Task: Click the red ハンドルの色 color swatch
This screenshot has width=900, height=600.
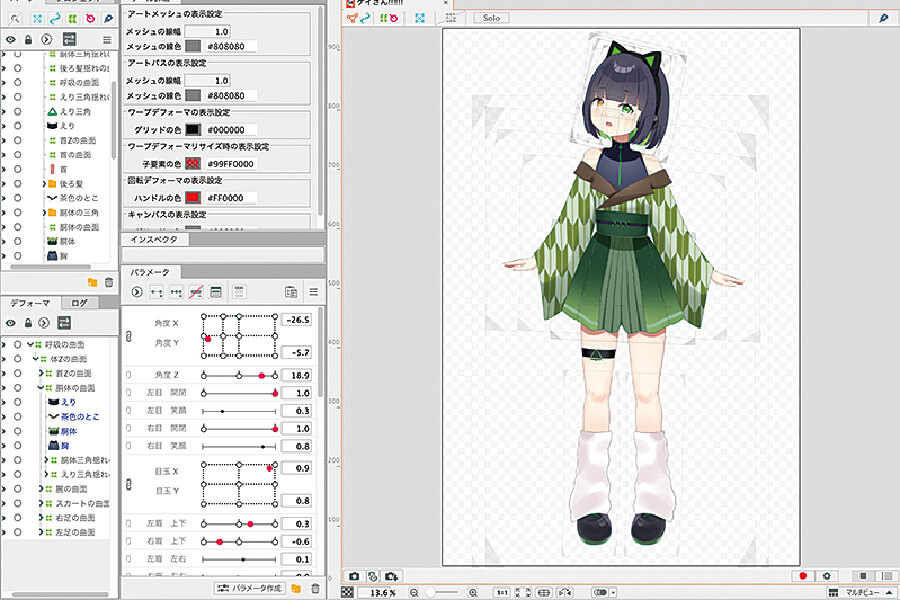Action: click(x=193, y=198)
